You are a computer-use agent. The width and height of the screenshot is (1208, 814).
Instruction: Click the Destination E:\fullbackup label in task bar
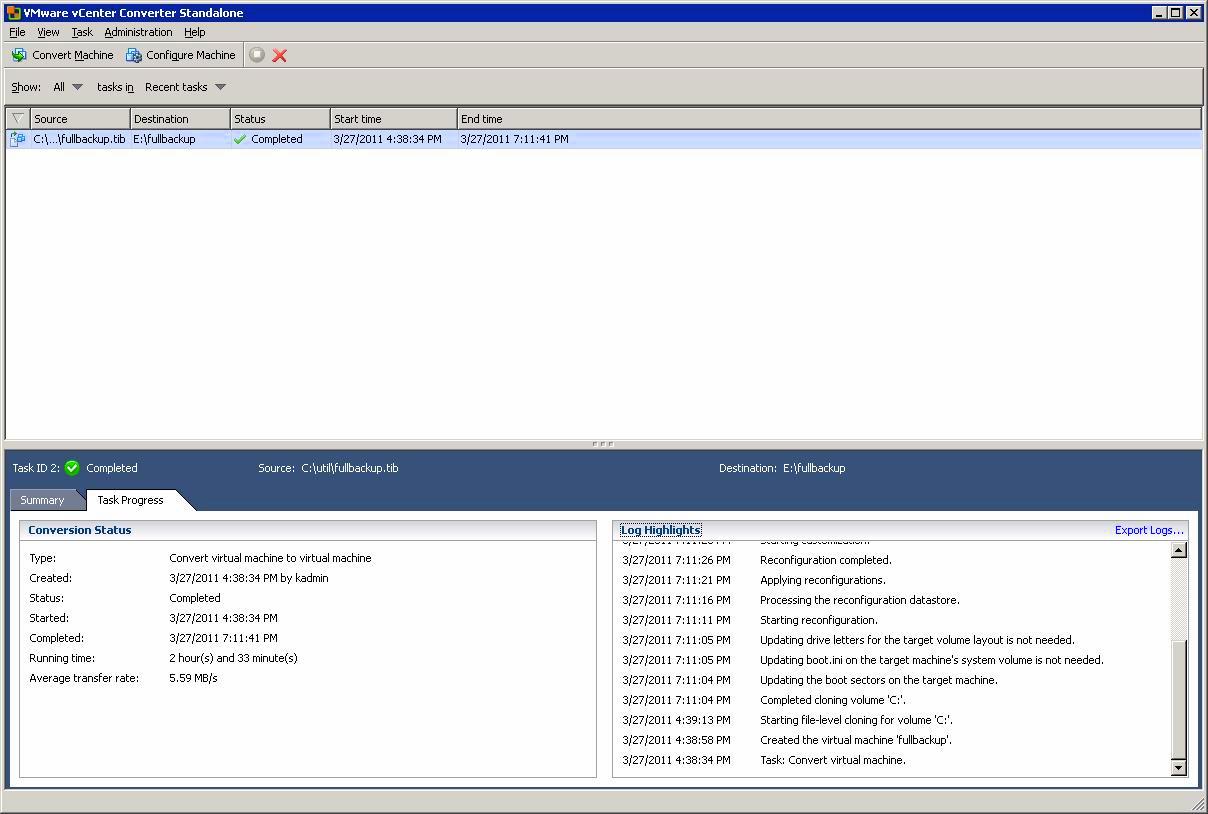click(x=782, y=468)
